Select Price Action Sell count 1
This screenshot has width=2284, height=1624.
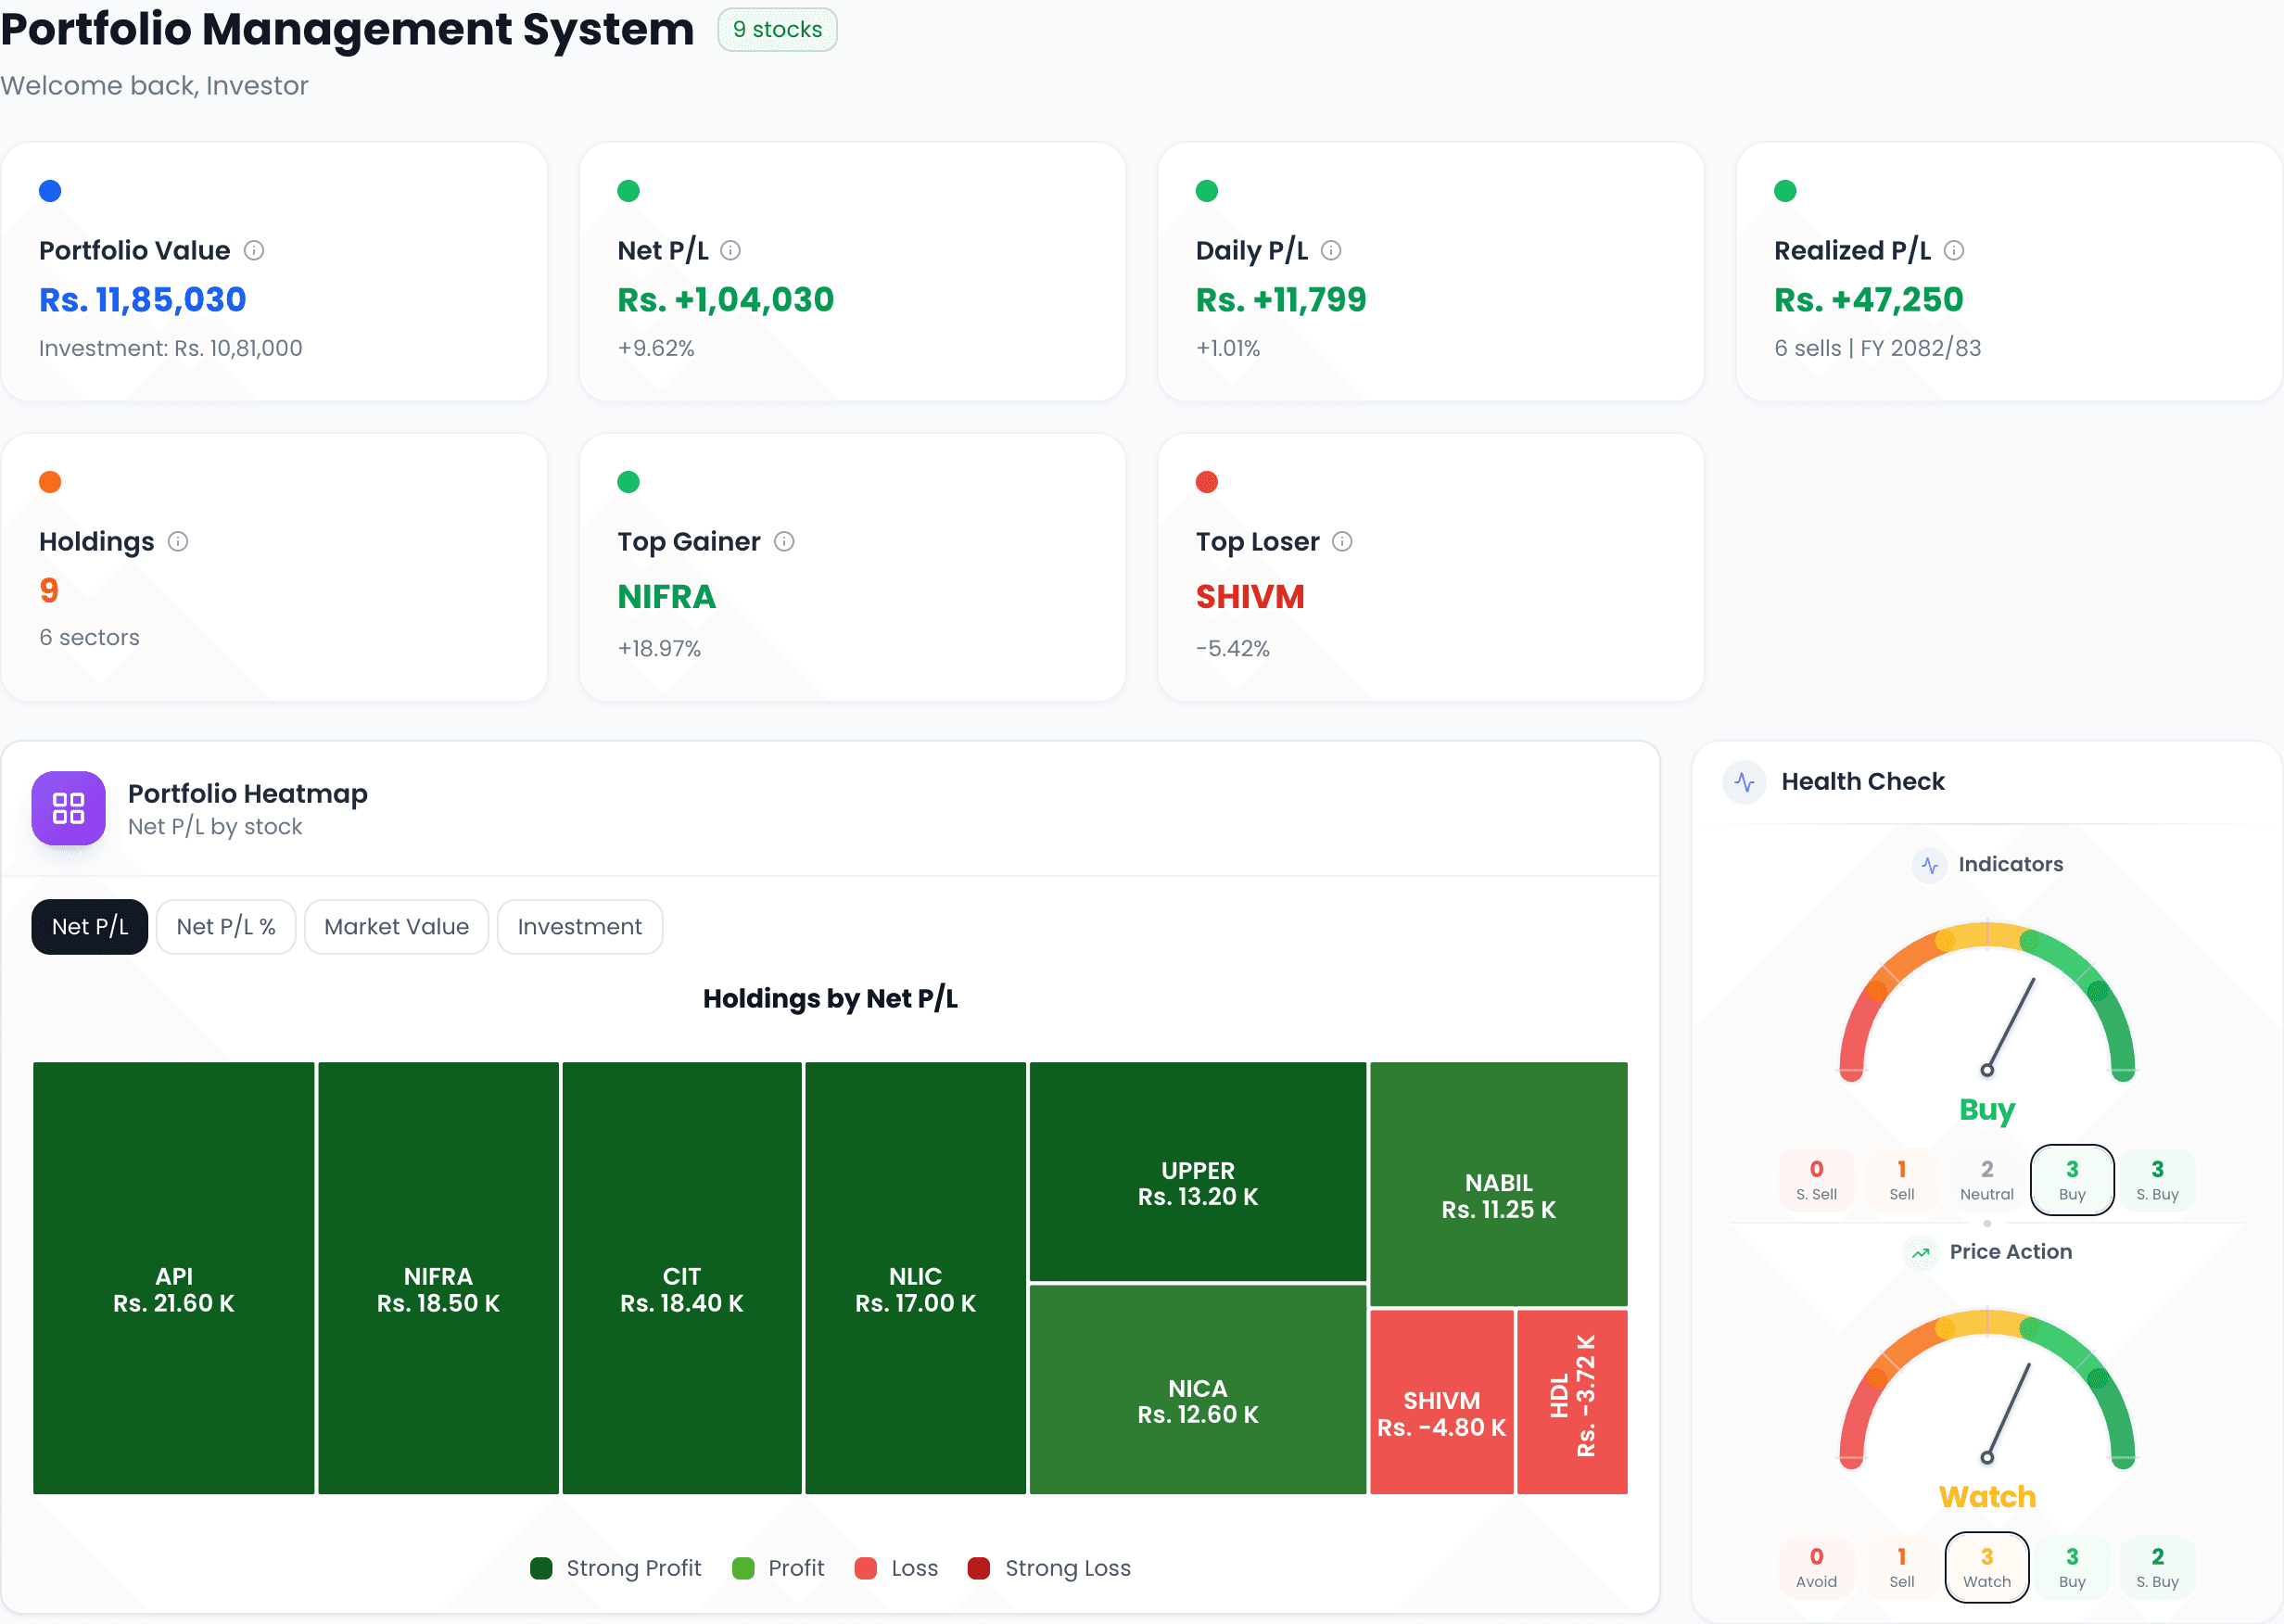click(1902, 1568)
